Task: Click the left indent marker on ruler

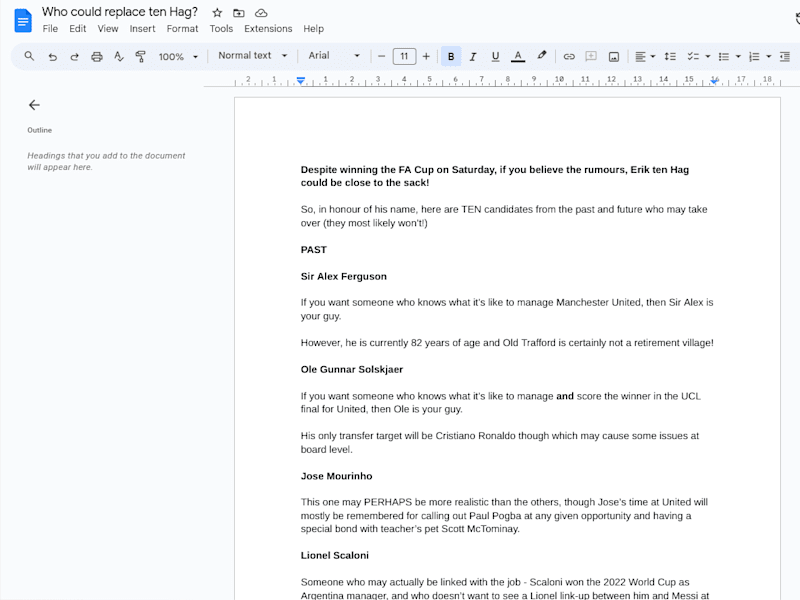Action: point(301,81)
